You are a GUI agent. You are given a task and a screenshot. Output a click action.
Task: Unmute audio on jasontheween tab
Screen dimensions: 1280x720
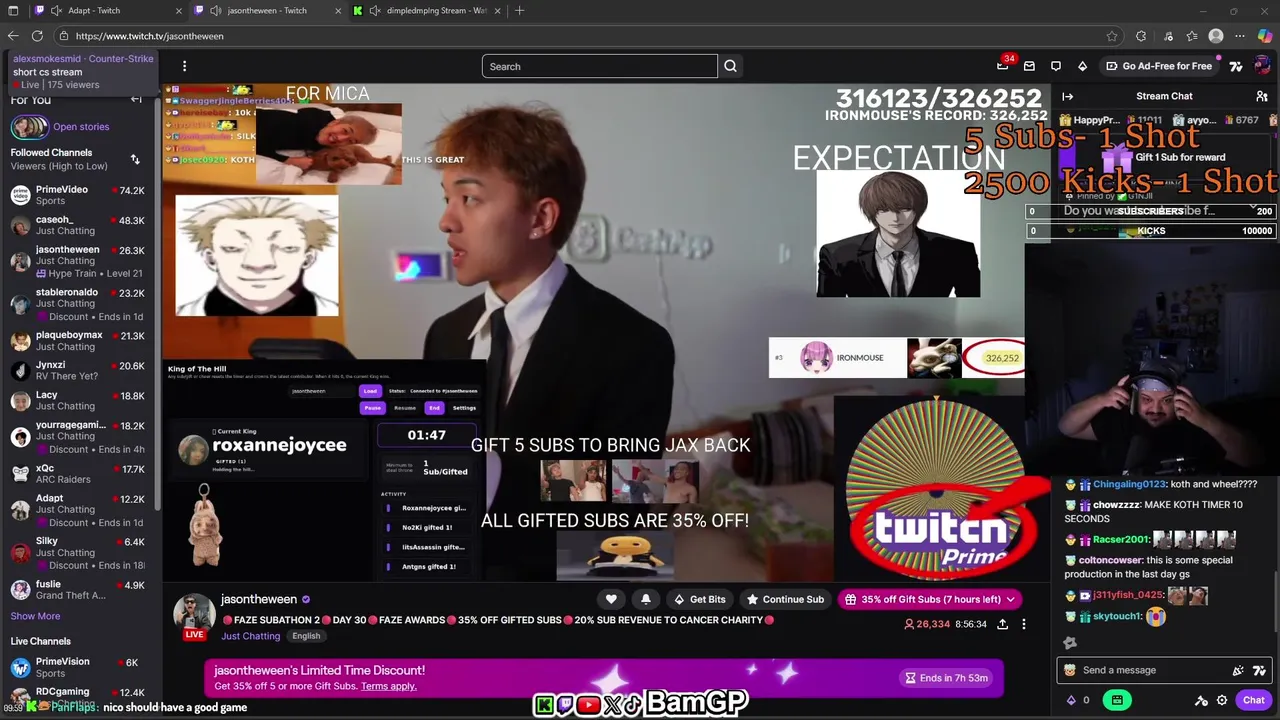coord(215,10)
